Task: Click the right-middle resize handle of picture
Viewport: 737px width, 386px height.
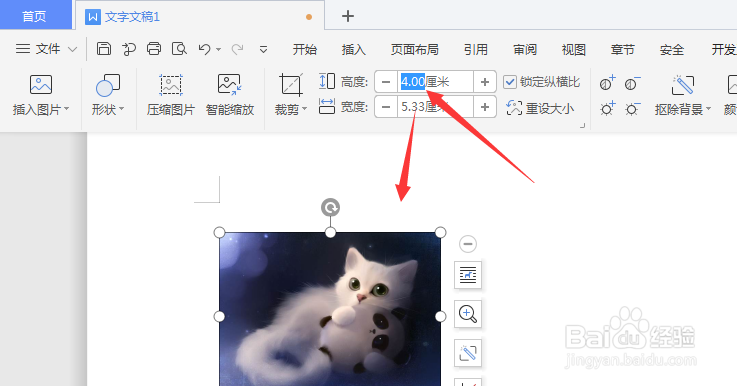Action: [440, 316]
